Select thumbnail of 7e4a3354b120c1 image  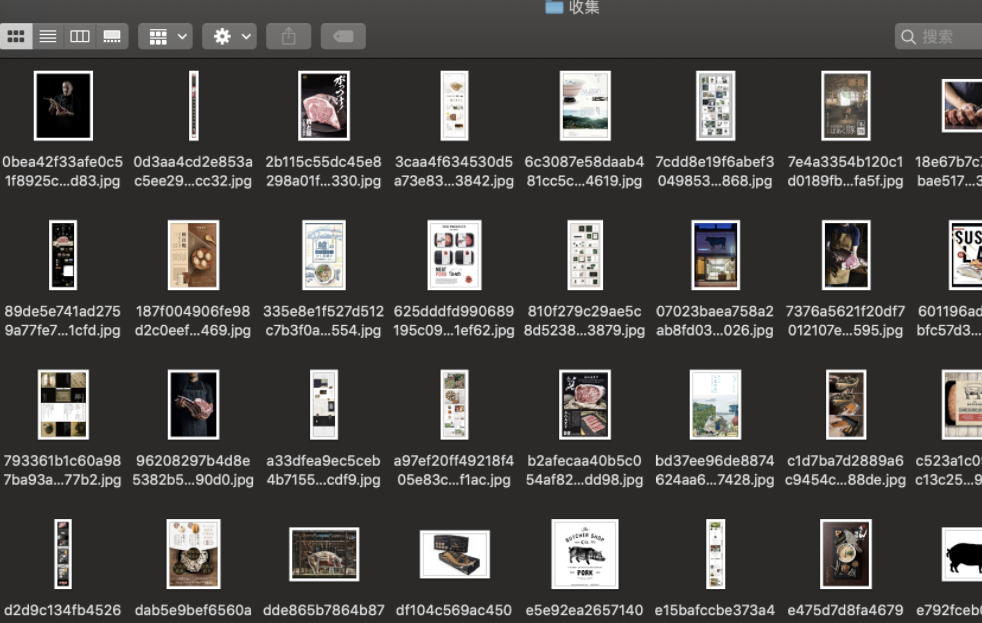pyautogui.click(x=845, y=105)
